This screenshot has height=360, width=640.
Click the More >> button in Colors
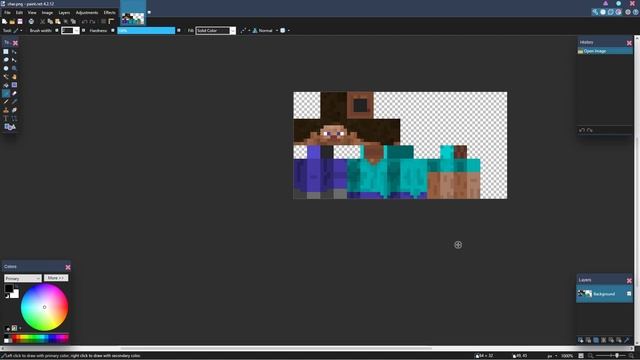[x=56, y=278]
